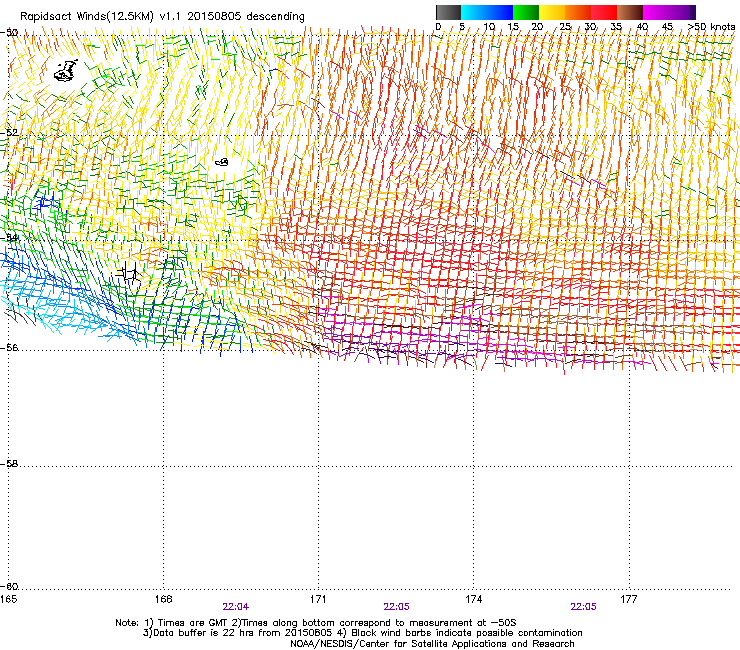The height and width of the screenshot is (650, 740).
Task: Select the green 15–20 knot legend segment
Action: click(x=526, y=12)
